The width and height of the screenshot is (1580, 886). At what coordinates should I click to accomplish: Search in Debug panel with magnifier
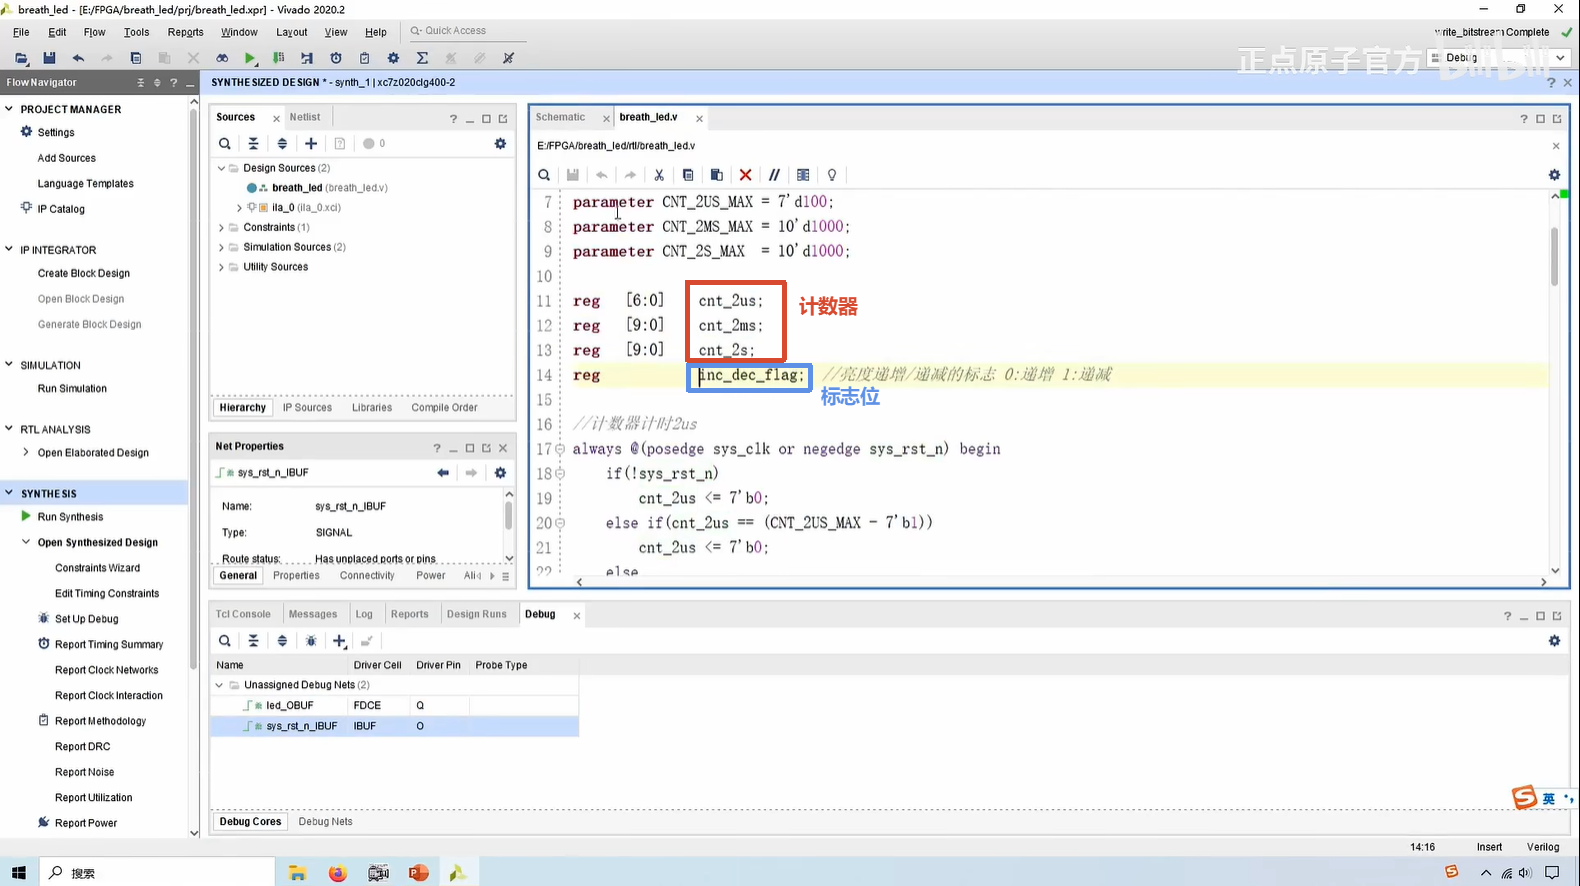click(x=225, y=641)
